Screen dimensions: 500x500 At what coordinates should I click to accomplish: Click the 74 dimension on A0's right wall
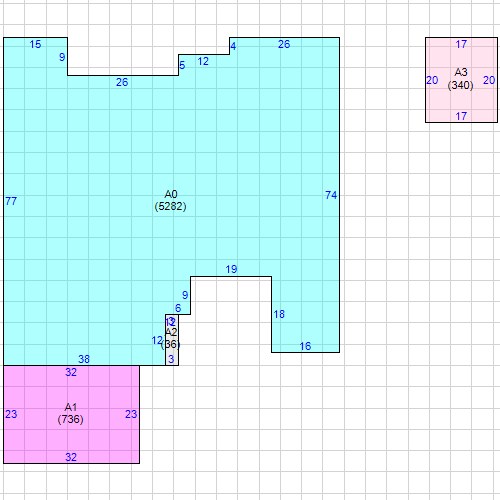click(331, 195)
